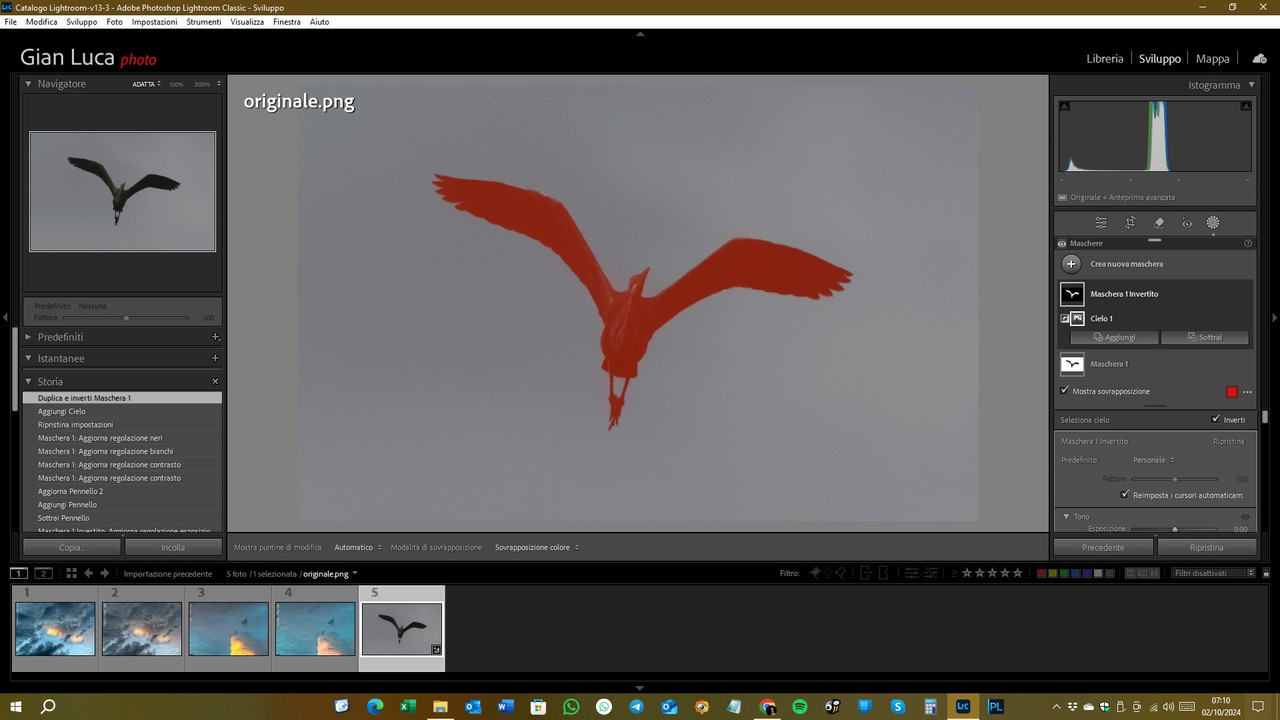Open ADATTA zoom dropdown in Navigatore

pos(147,84)
